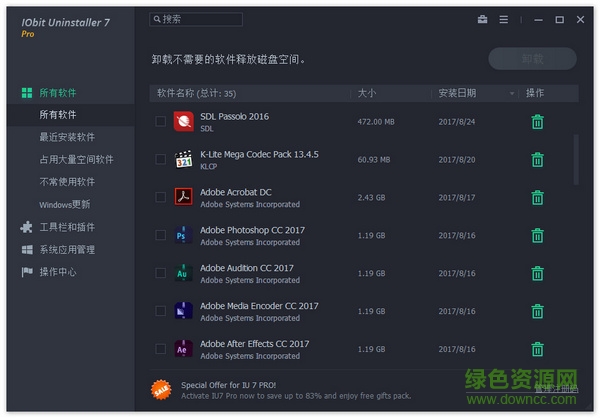600x418 pixels.
Task: Click the 2017/8/20 install date
Action: (457, 160)
